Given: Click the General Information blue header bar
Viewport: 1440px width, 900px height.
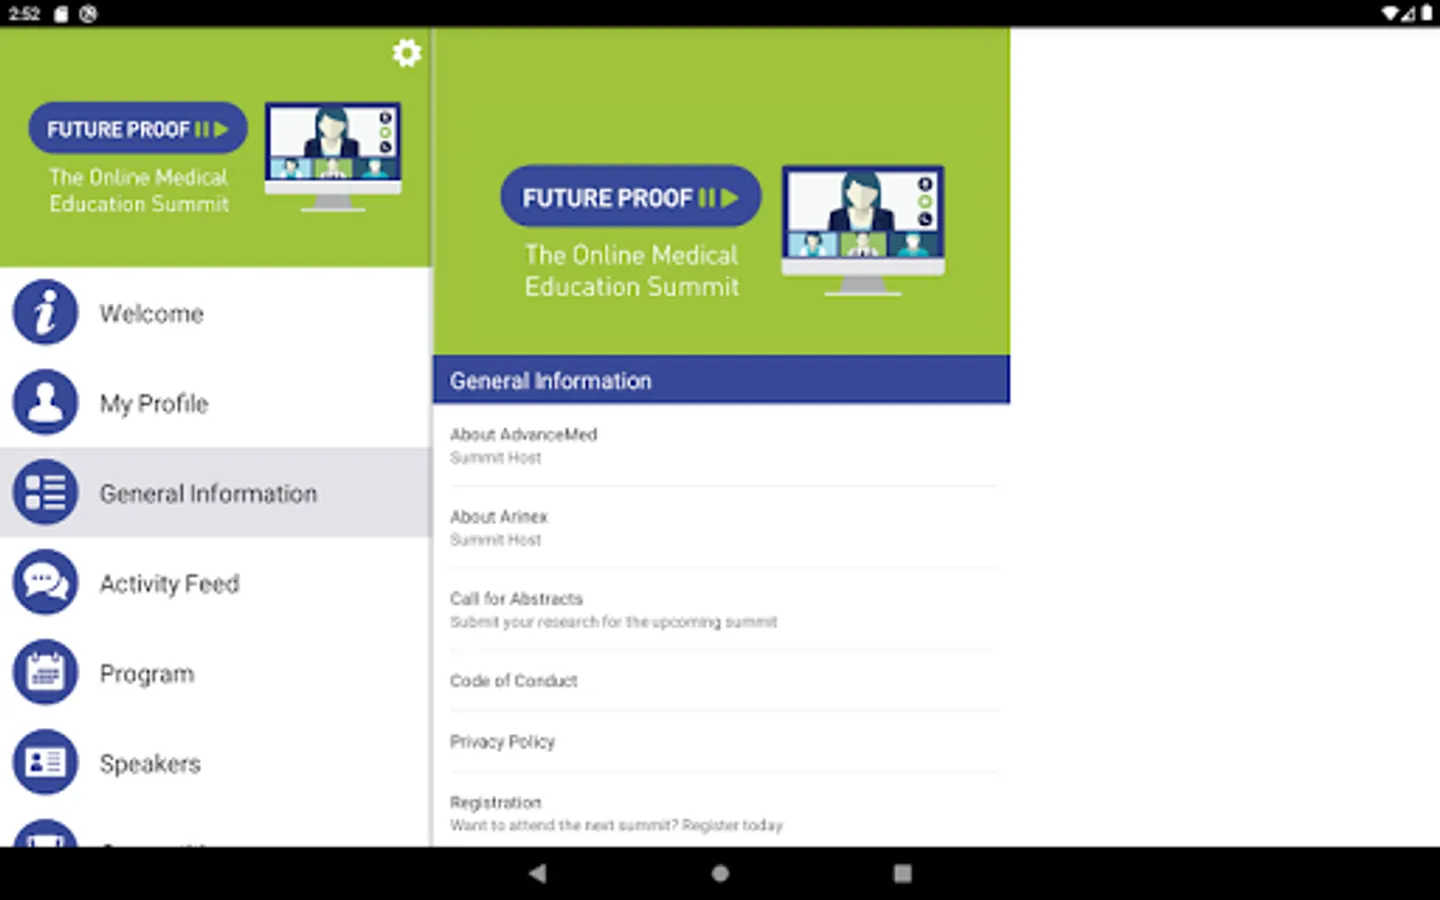Looking at the screenshot, I should 721,380.
